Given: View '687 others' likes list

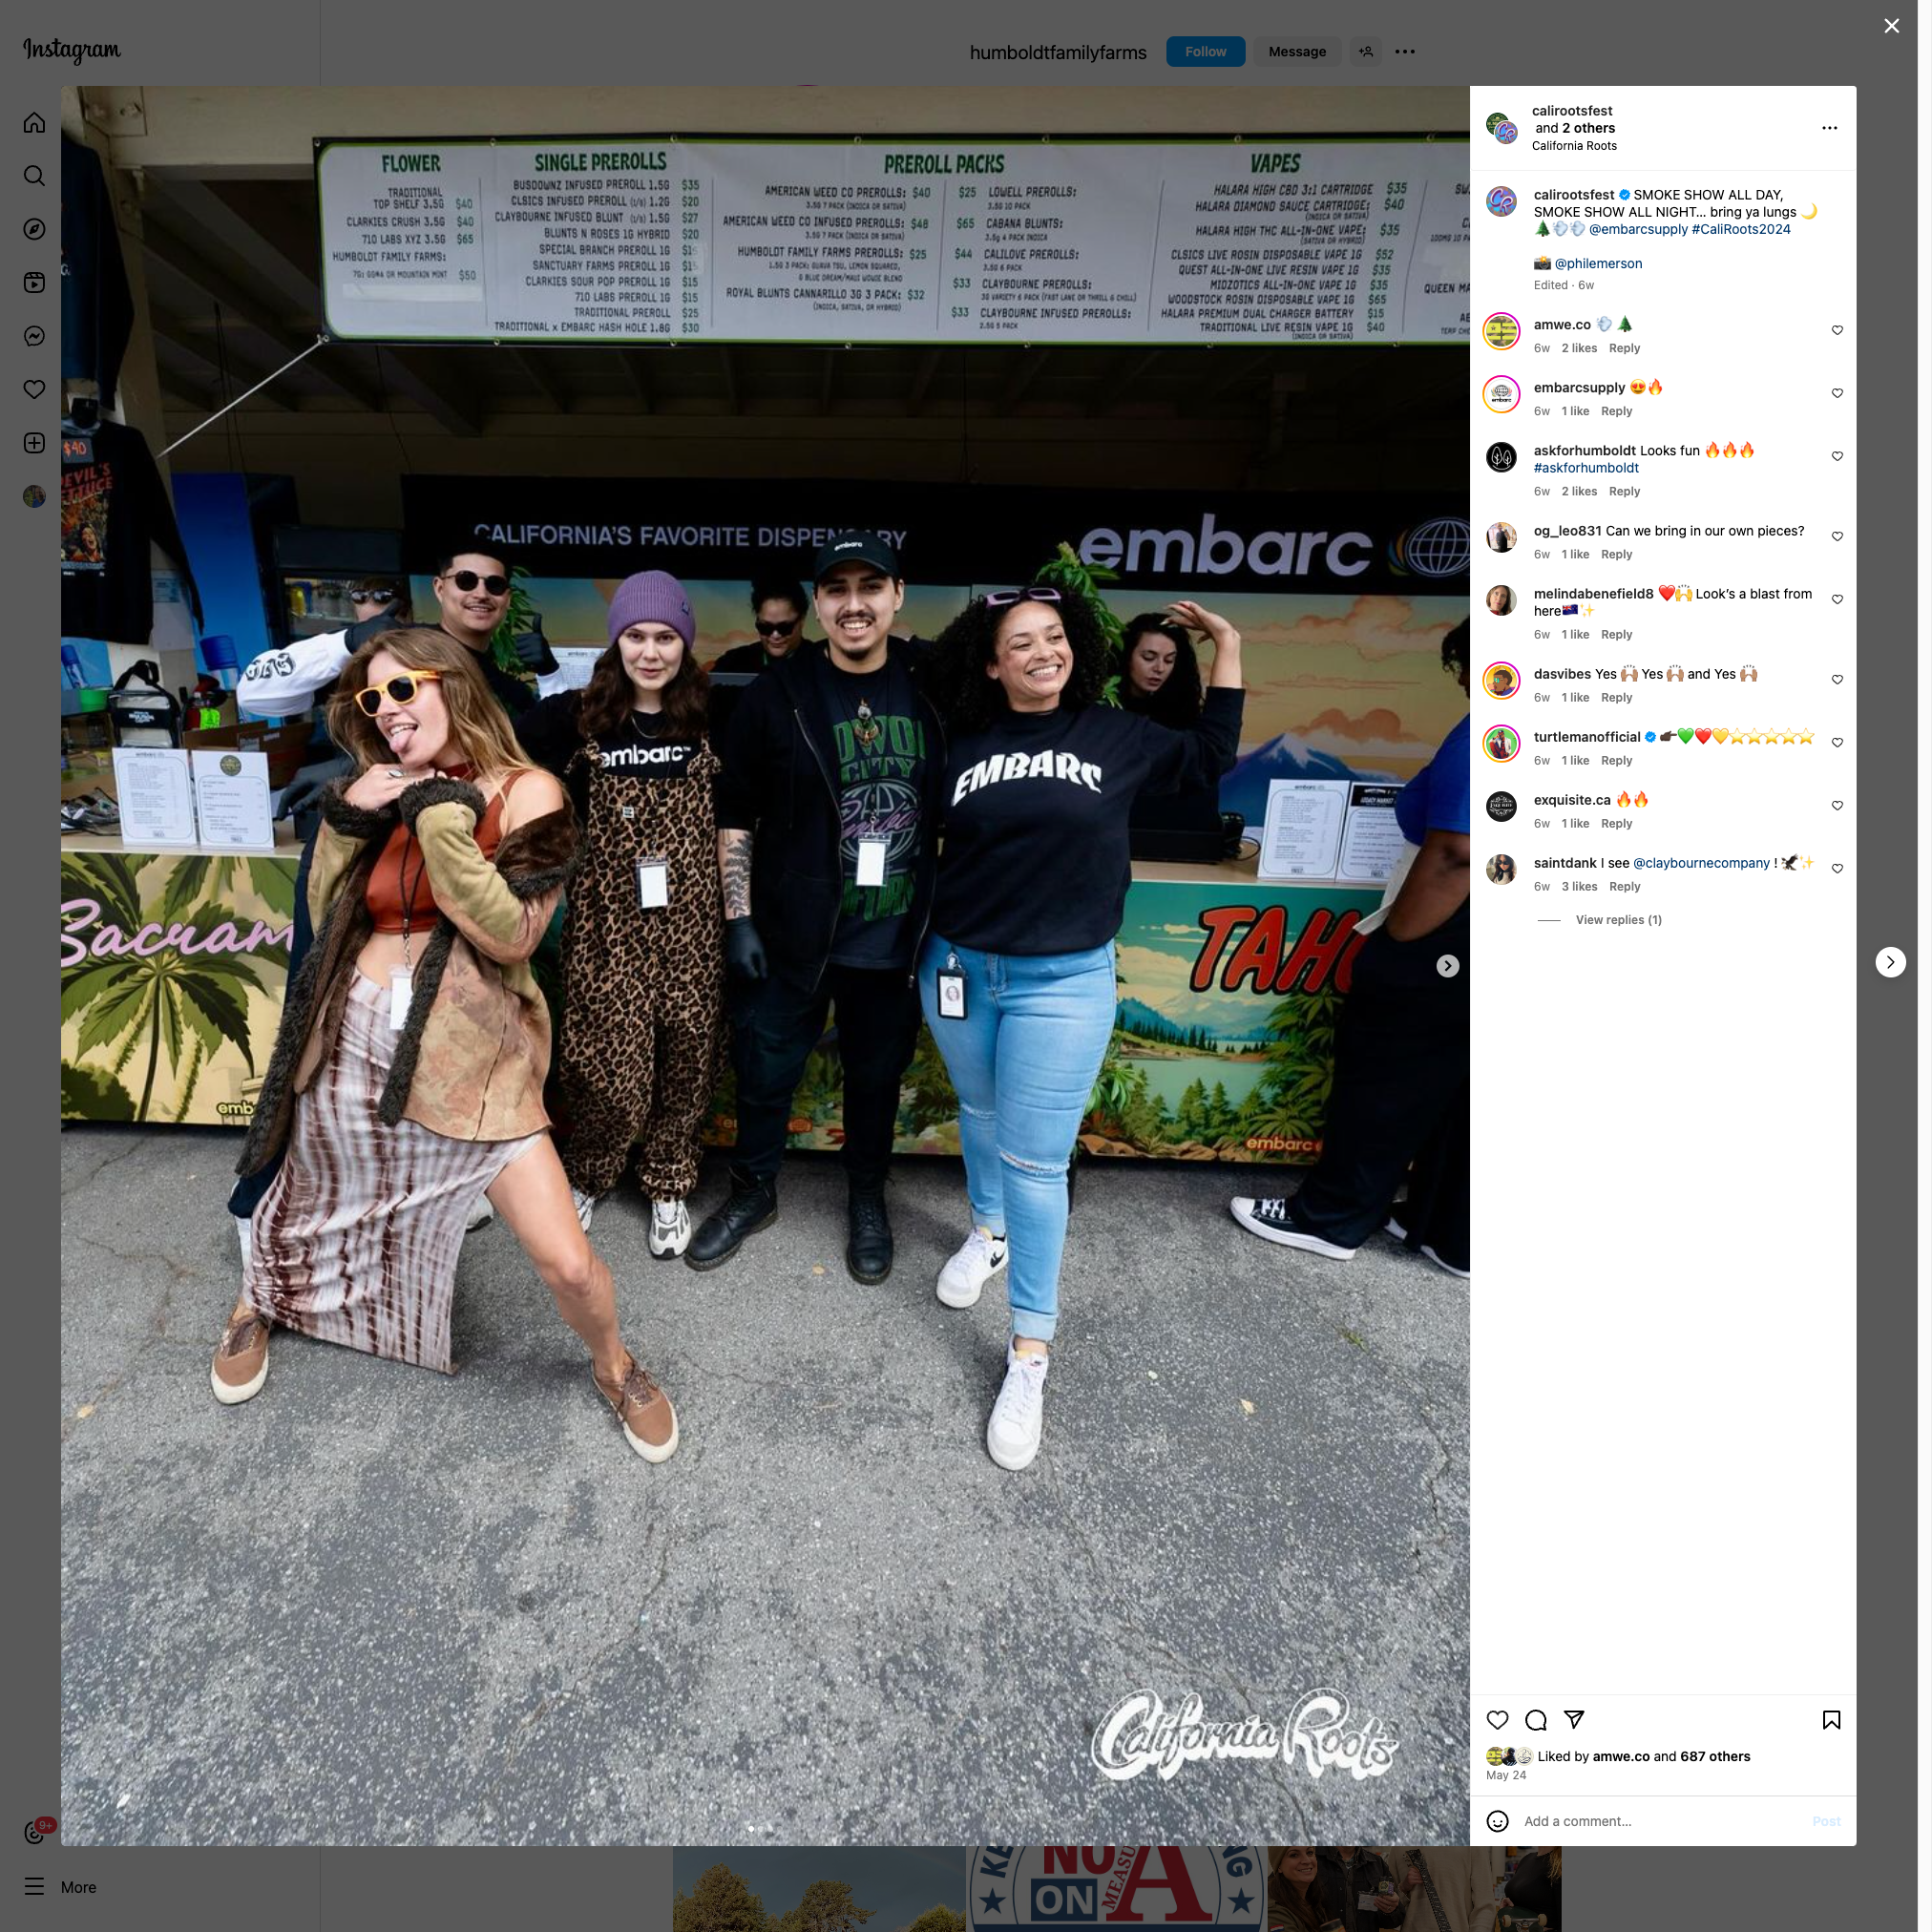Looking at the screenshot, I should click(x=1715, y=1756).
